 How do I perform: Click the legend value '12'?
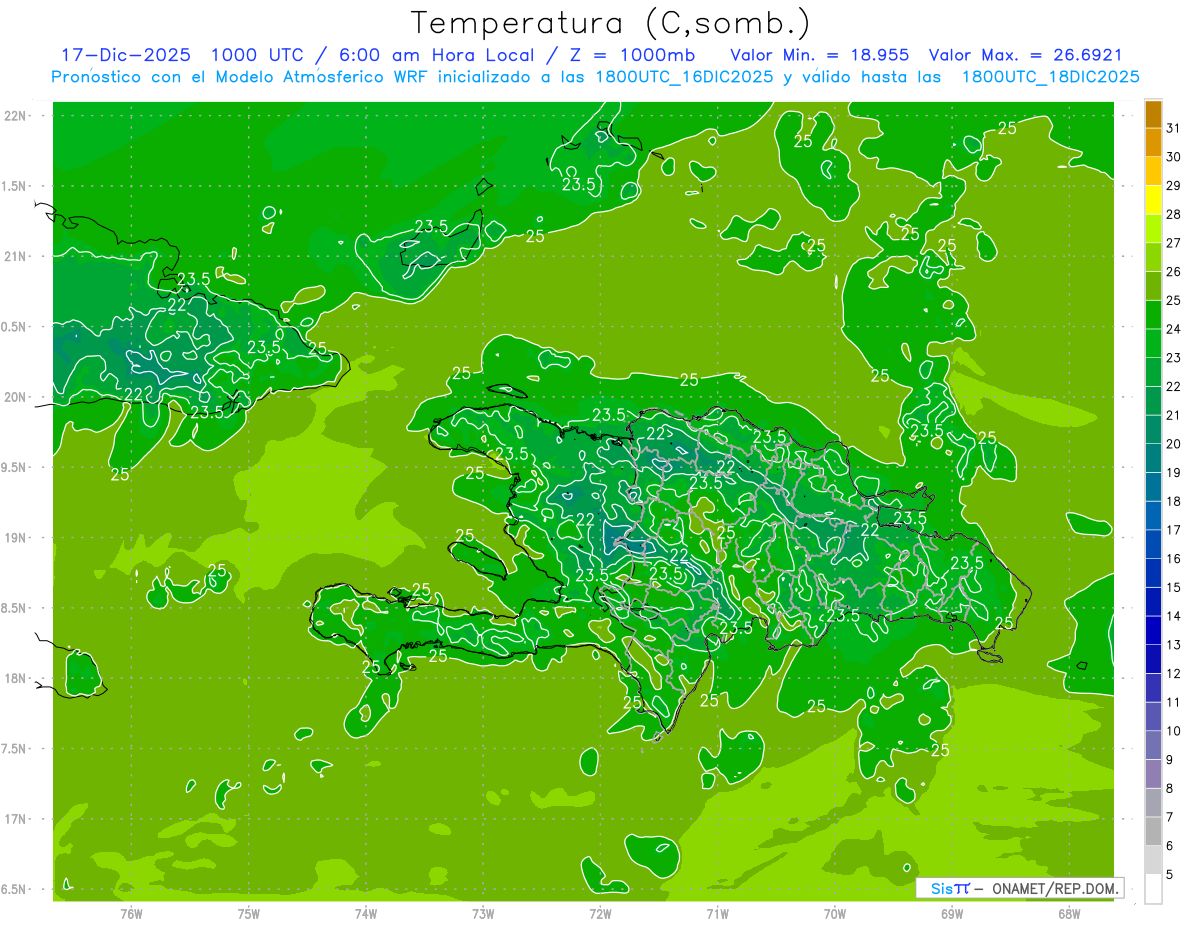click(x=1173, y=674)
